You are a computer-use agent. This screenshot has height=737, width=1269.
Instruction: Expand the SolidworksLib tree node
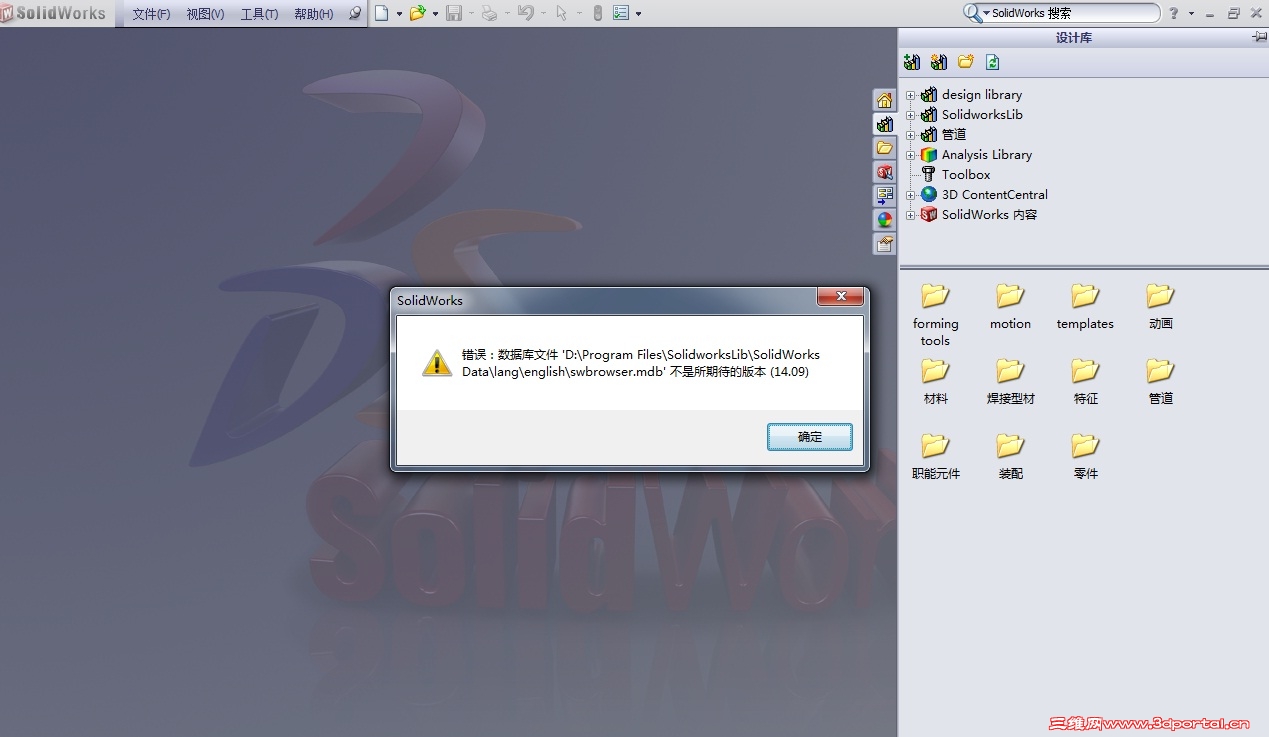[911, 115]
